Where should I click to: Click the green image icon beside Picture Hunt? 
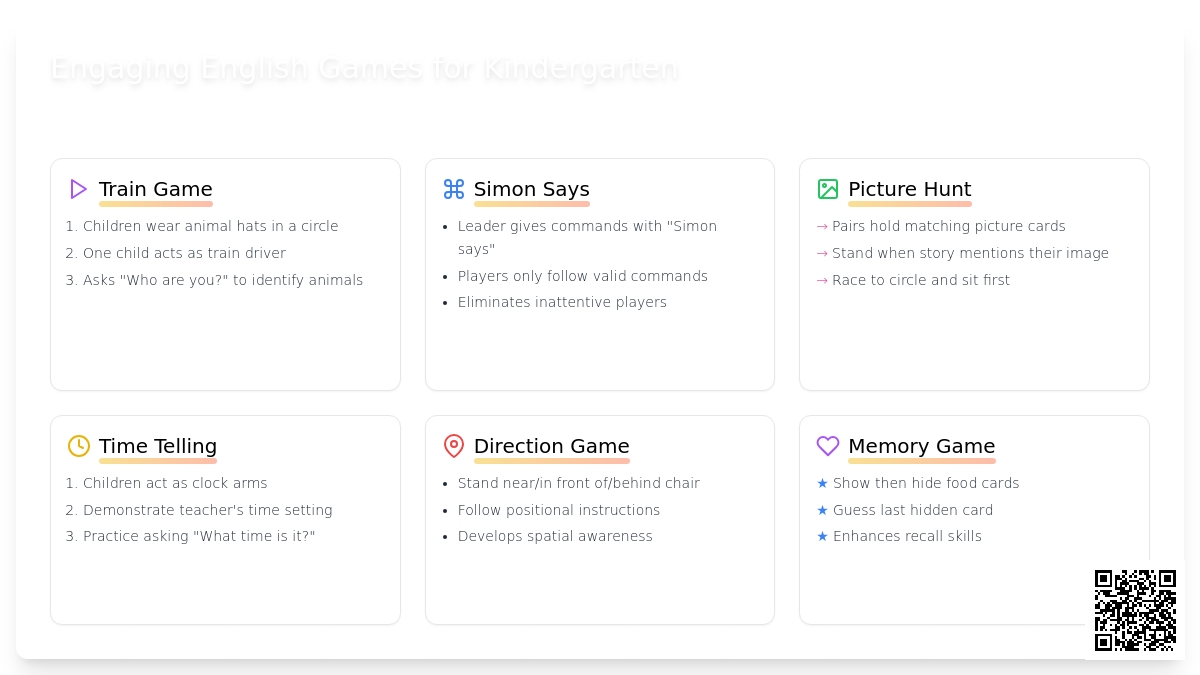pyautogui.click(x=828, y=189)
